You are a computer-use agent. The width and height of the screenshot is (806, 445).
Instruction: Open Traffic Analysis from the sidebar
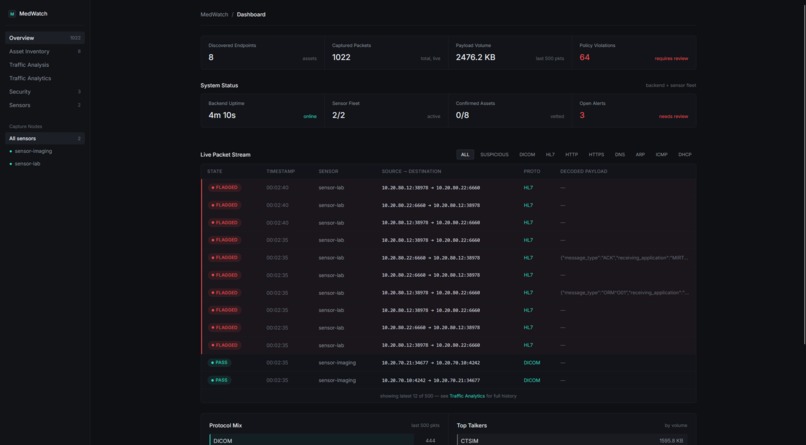(45, 65)
